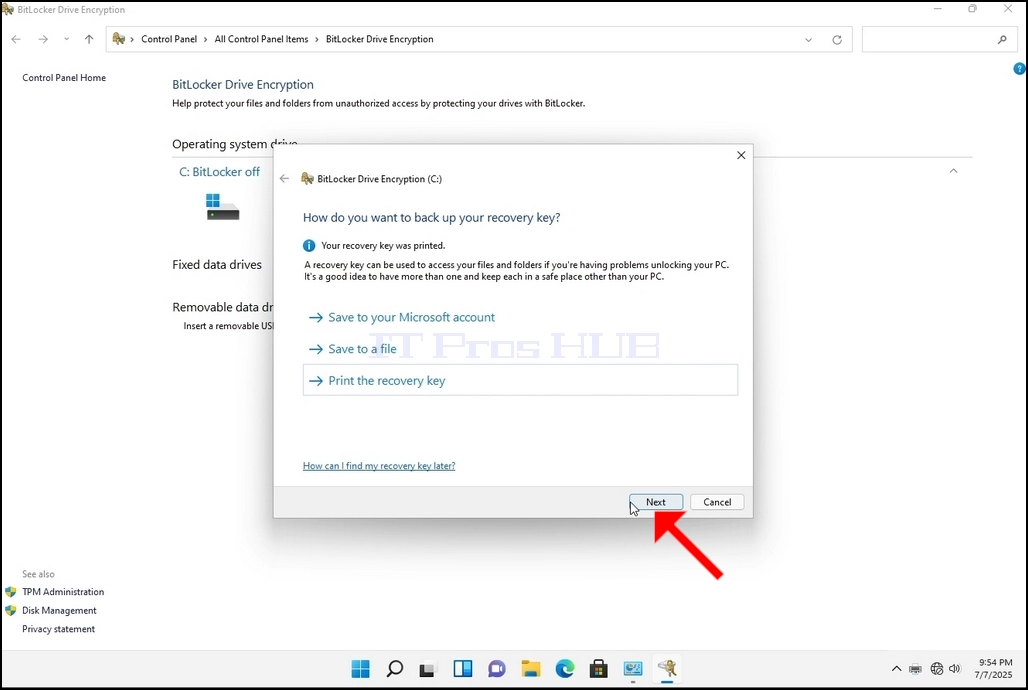Screen dimensions: 1028x690
Task: Click the dialog's BitLocker key icon
Action: 307,178
